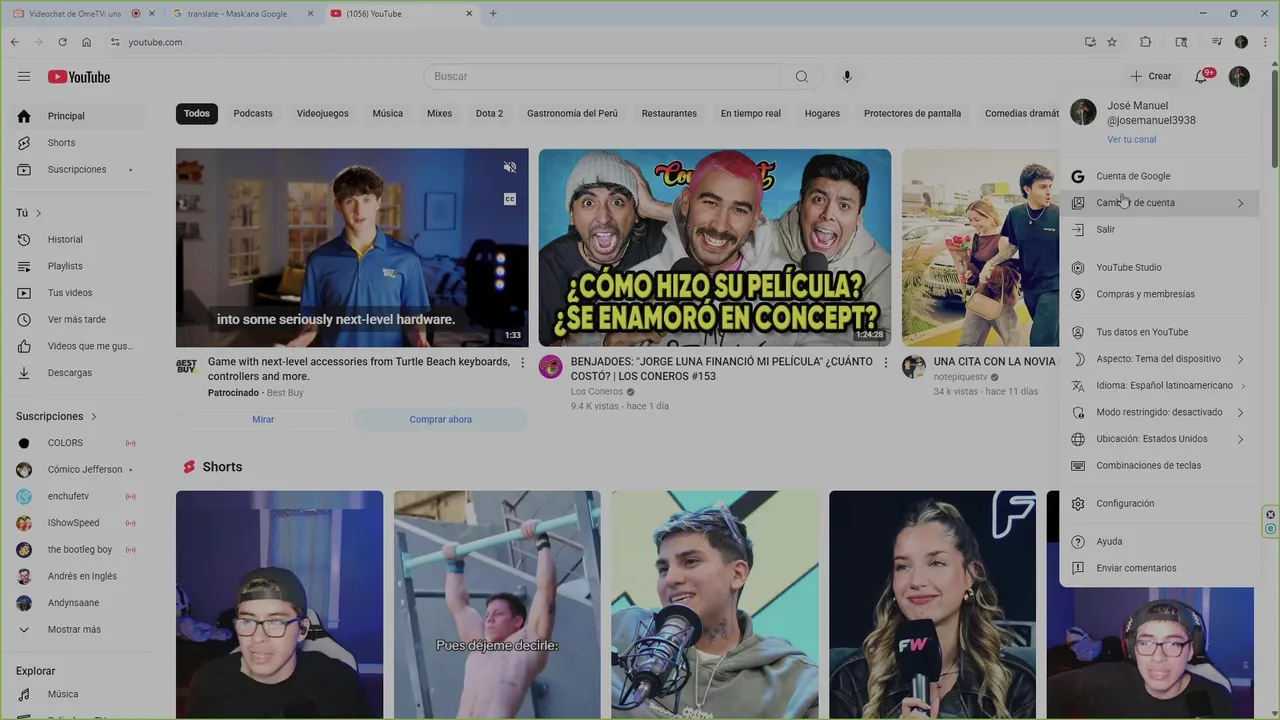Expand Mostrar más subscriptions
1280x720 pixels.
click(x=77, y=630)
